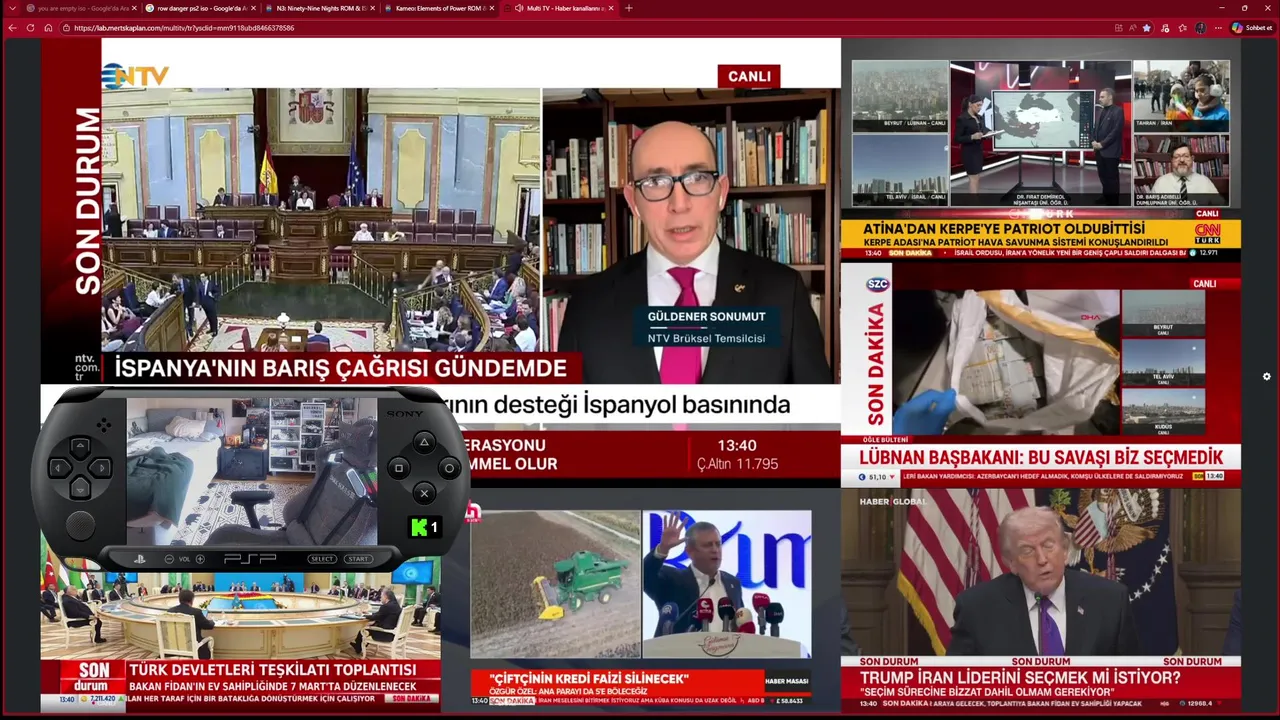
Task: Open the user profile avatar
Action: [1200, 28]
